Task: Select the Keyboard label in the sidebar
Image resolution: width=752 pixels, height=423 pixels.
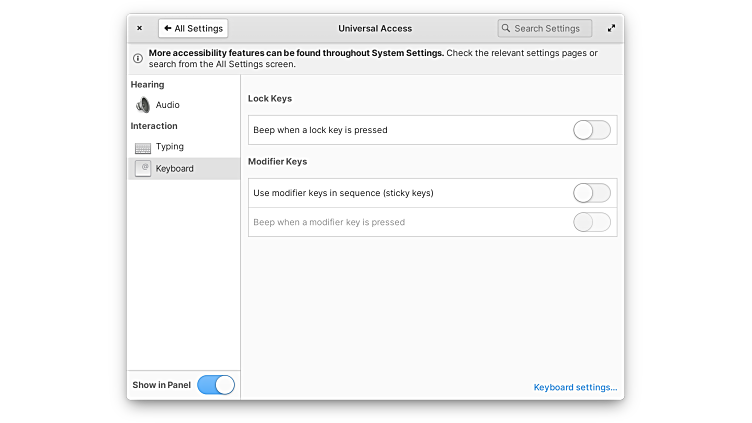Action: click(x=175, y=169)
